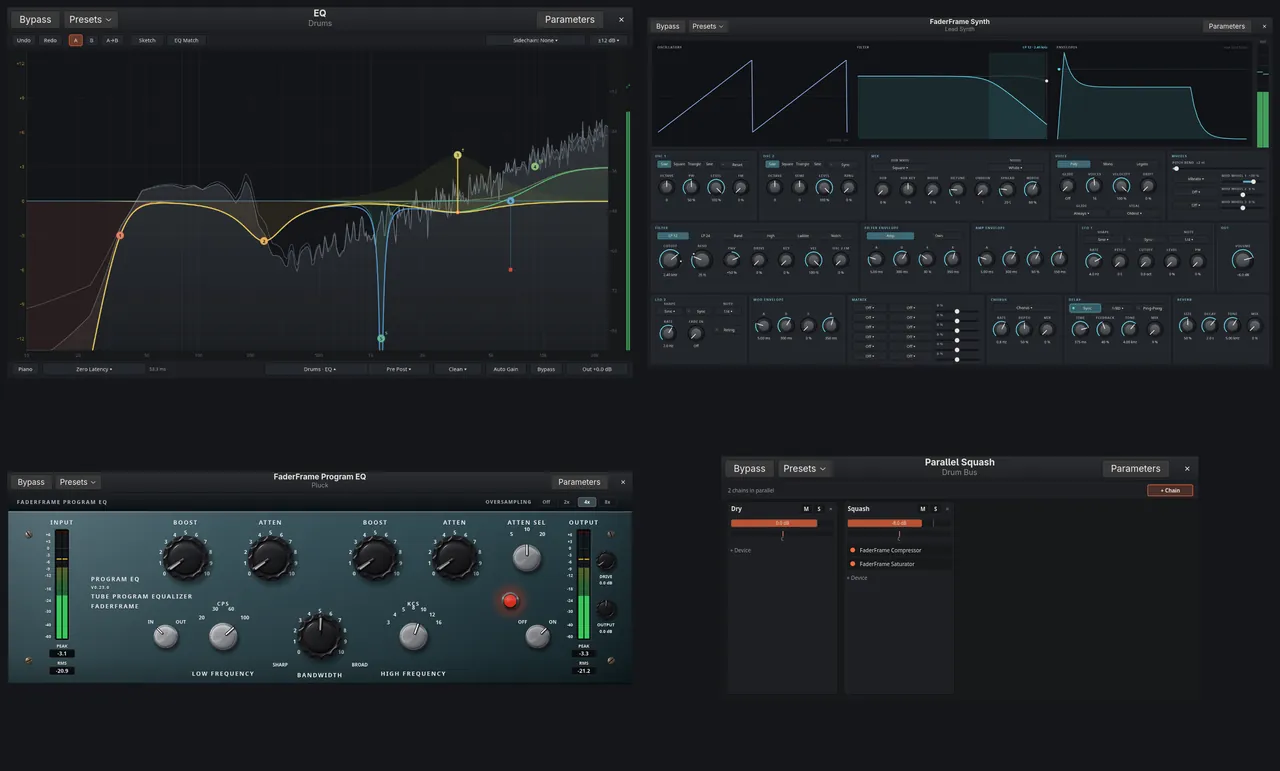This screenshot has width=1280, height=771.
Task: Open Presets dropdown in the EQ window
Action: (x=91, y=19)
